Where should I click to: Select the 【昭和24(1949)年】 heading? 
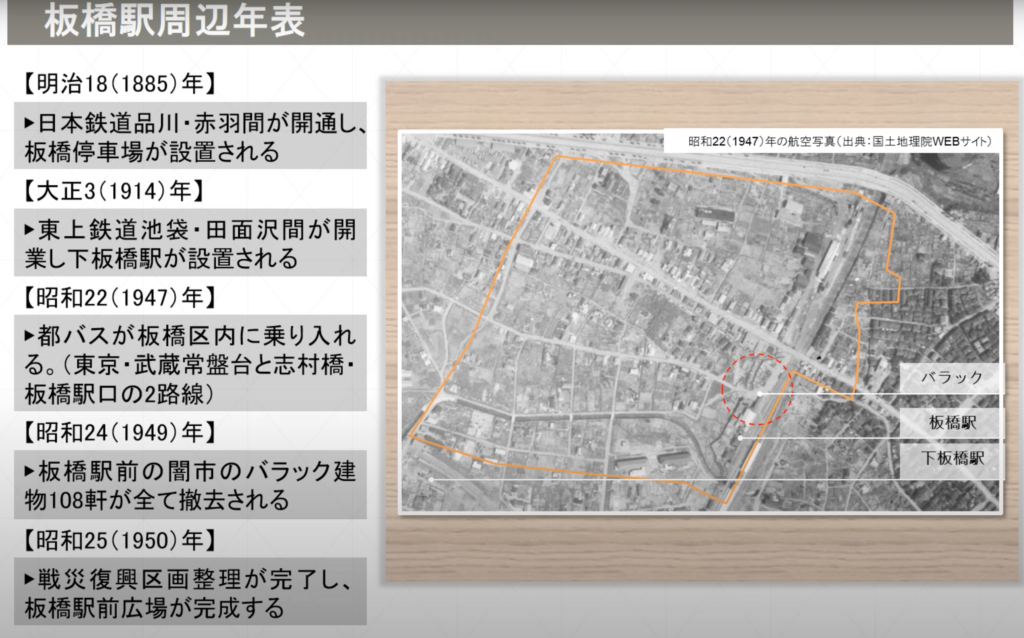click(118, 432)
